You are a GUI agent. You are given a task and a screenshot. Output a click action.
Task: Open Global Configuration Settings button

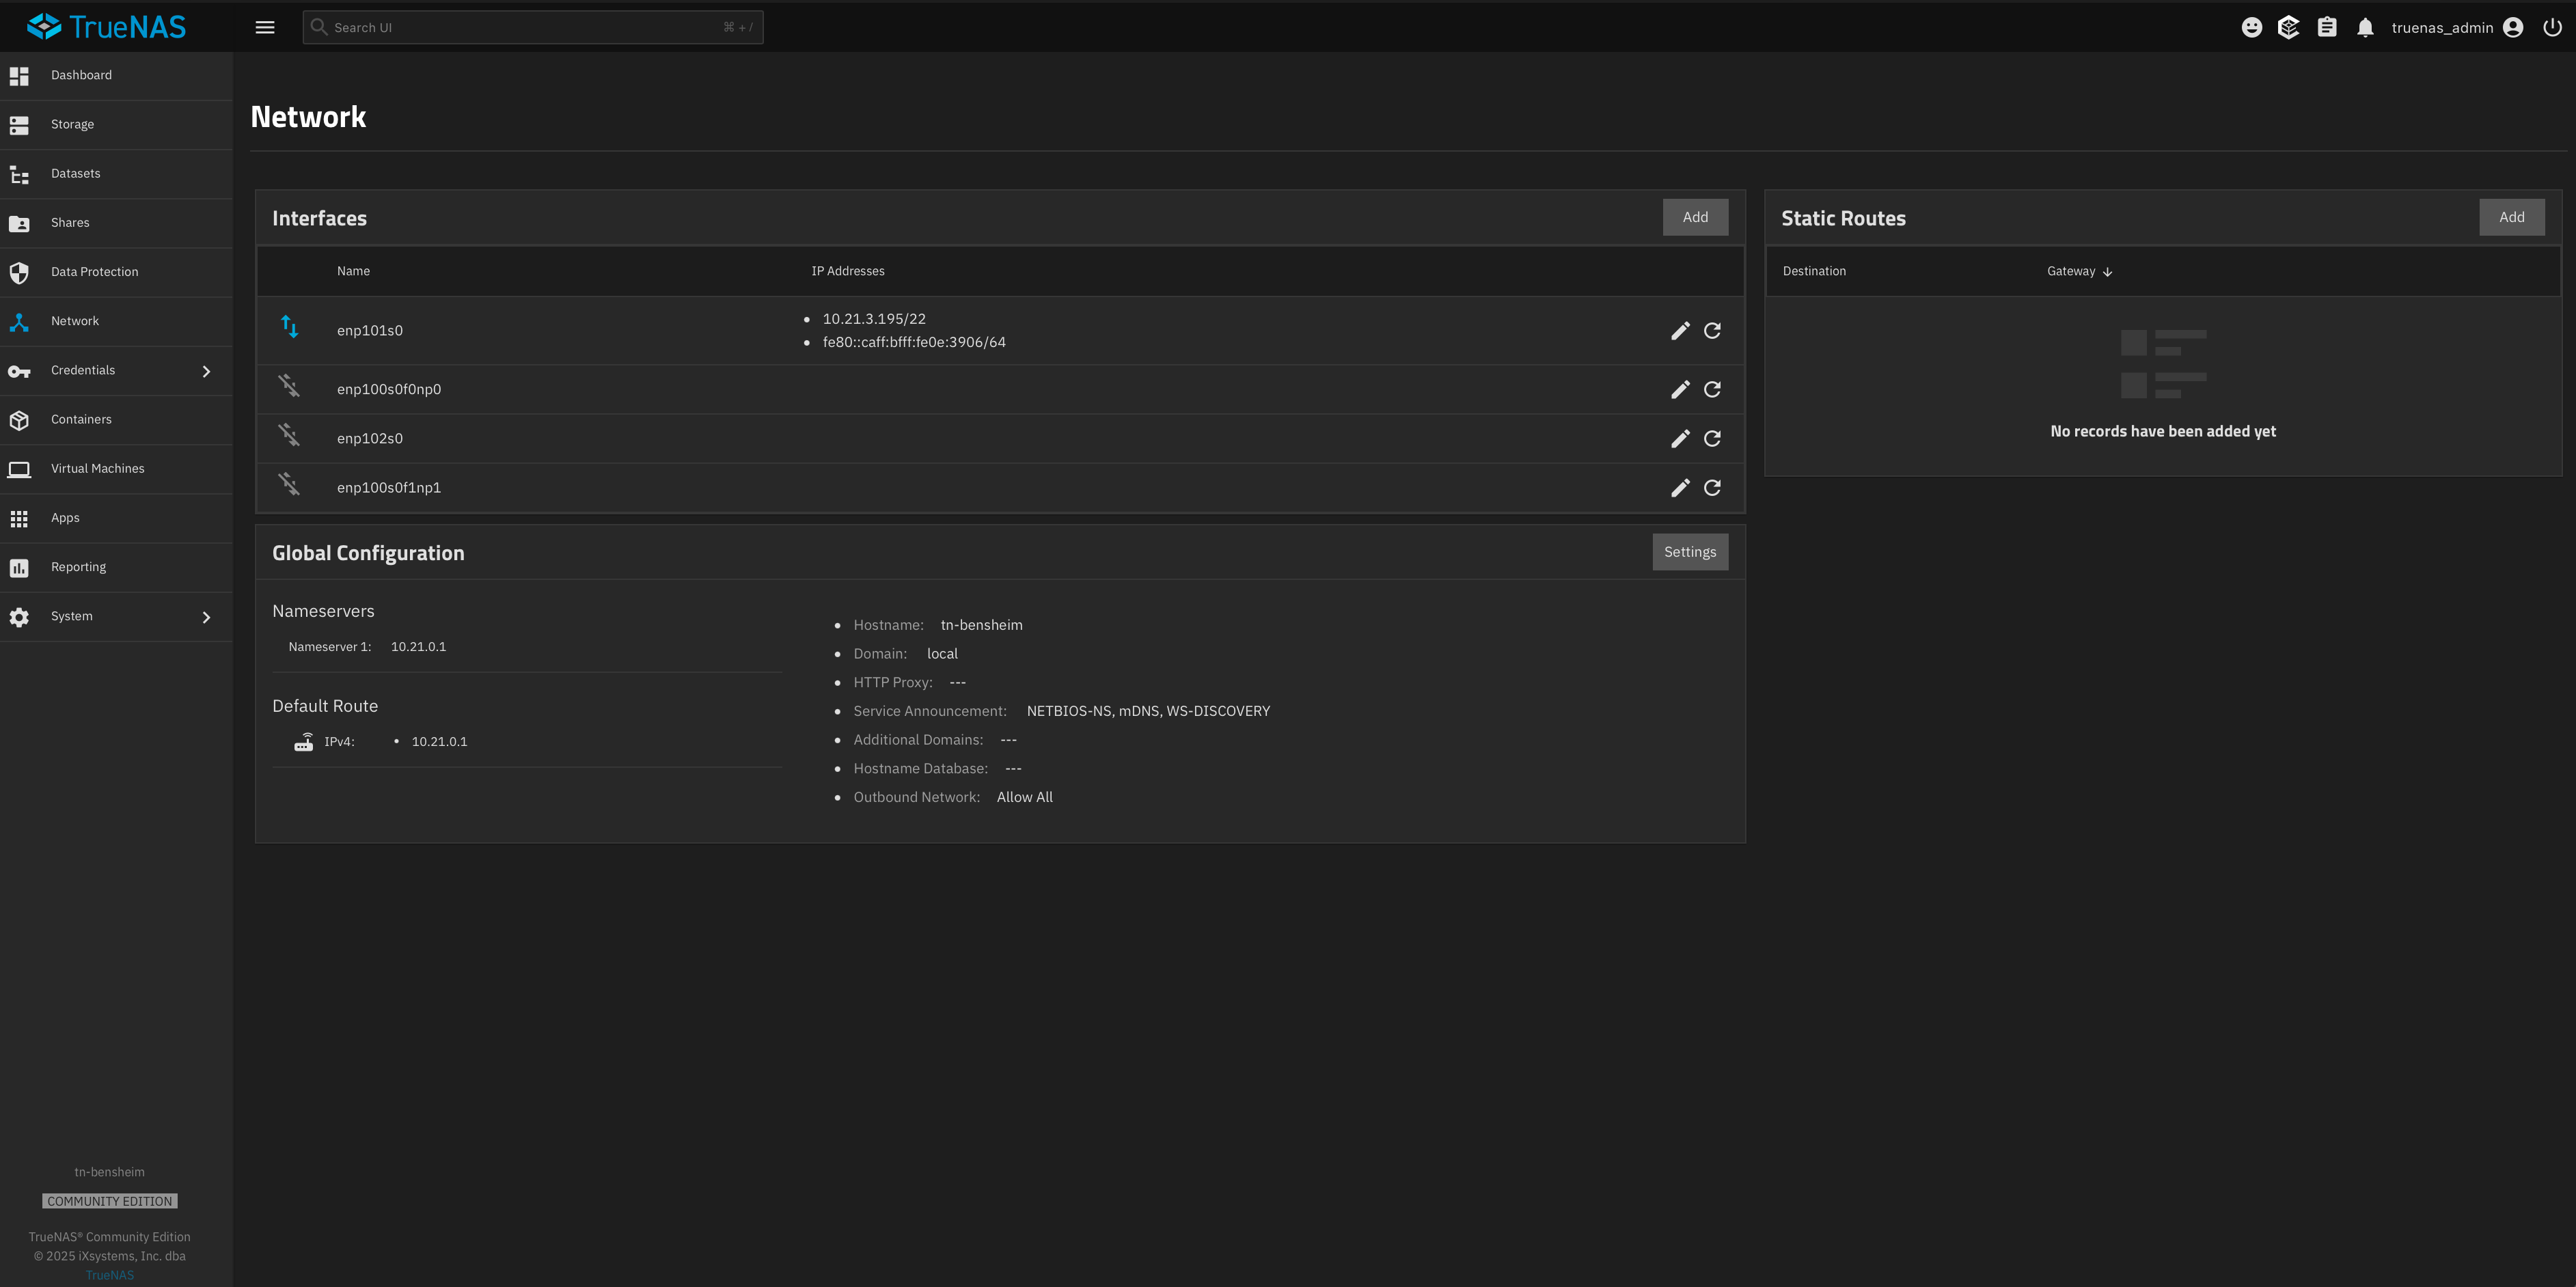click(x=1689, y=552)
